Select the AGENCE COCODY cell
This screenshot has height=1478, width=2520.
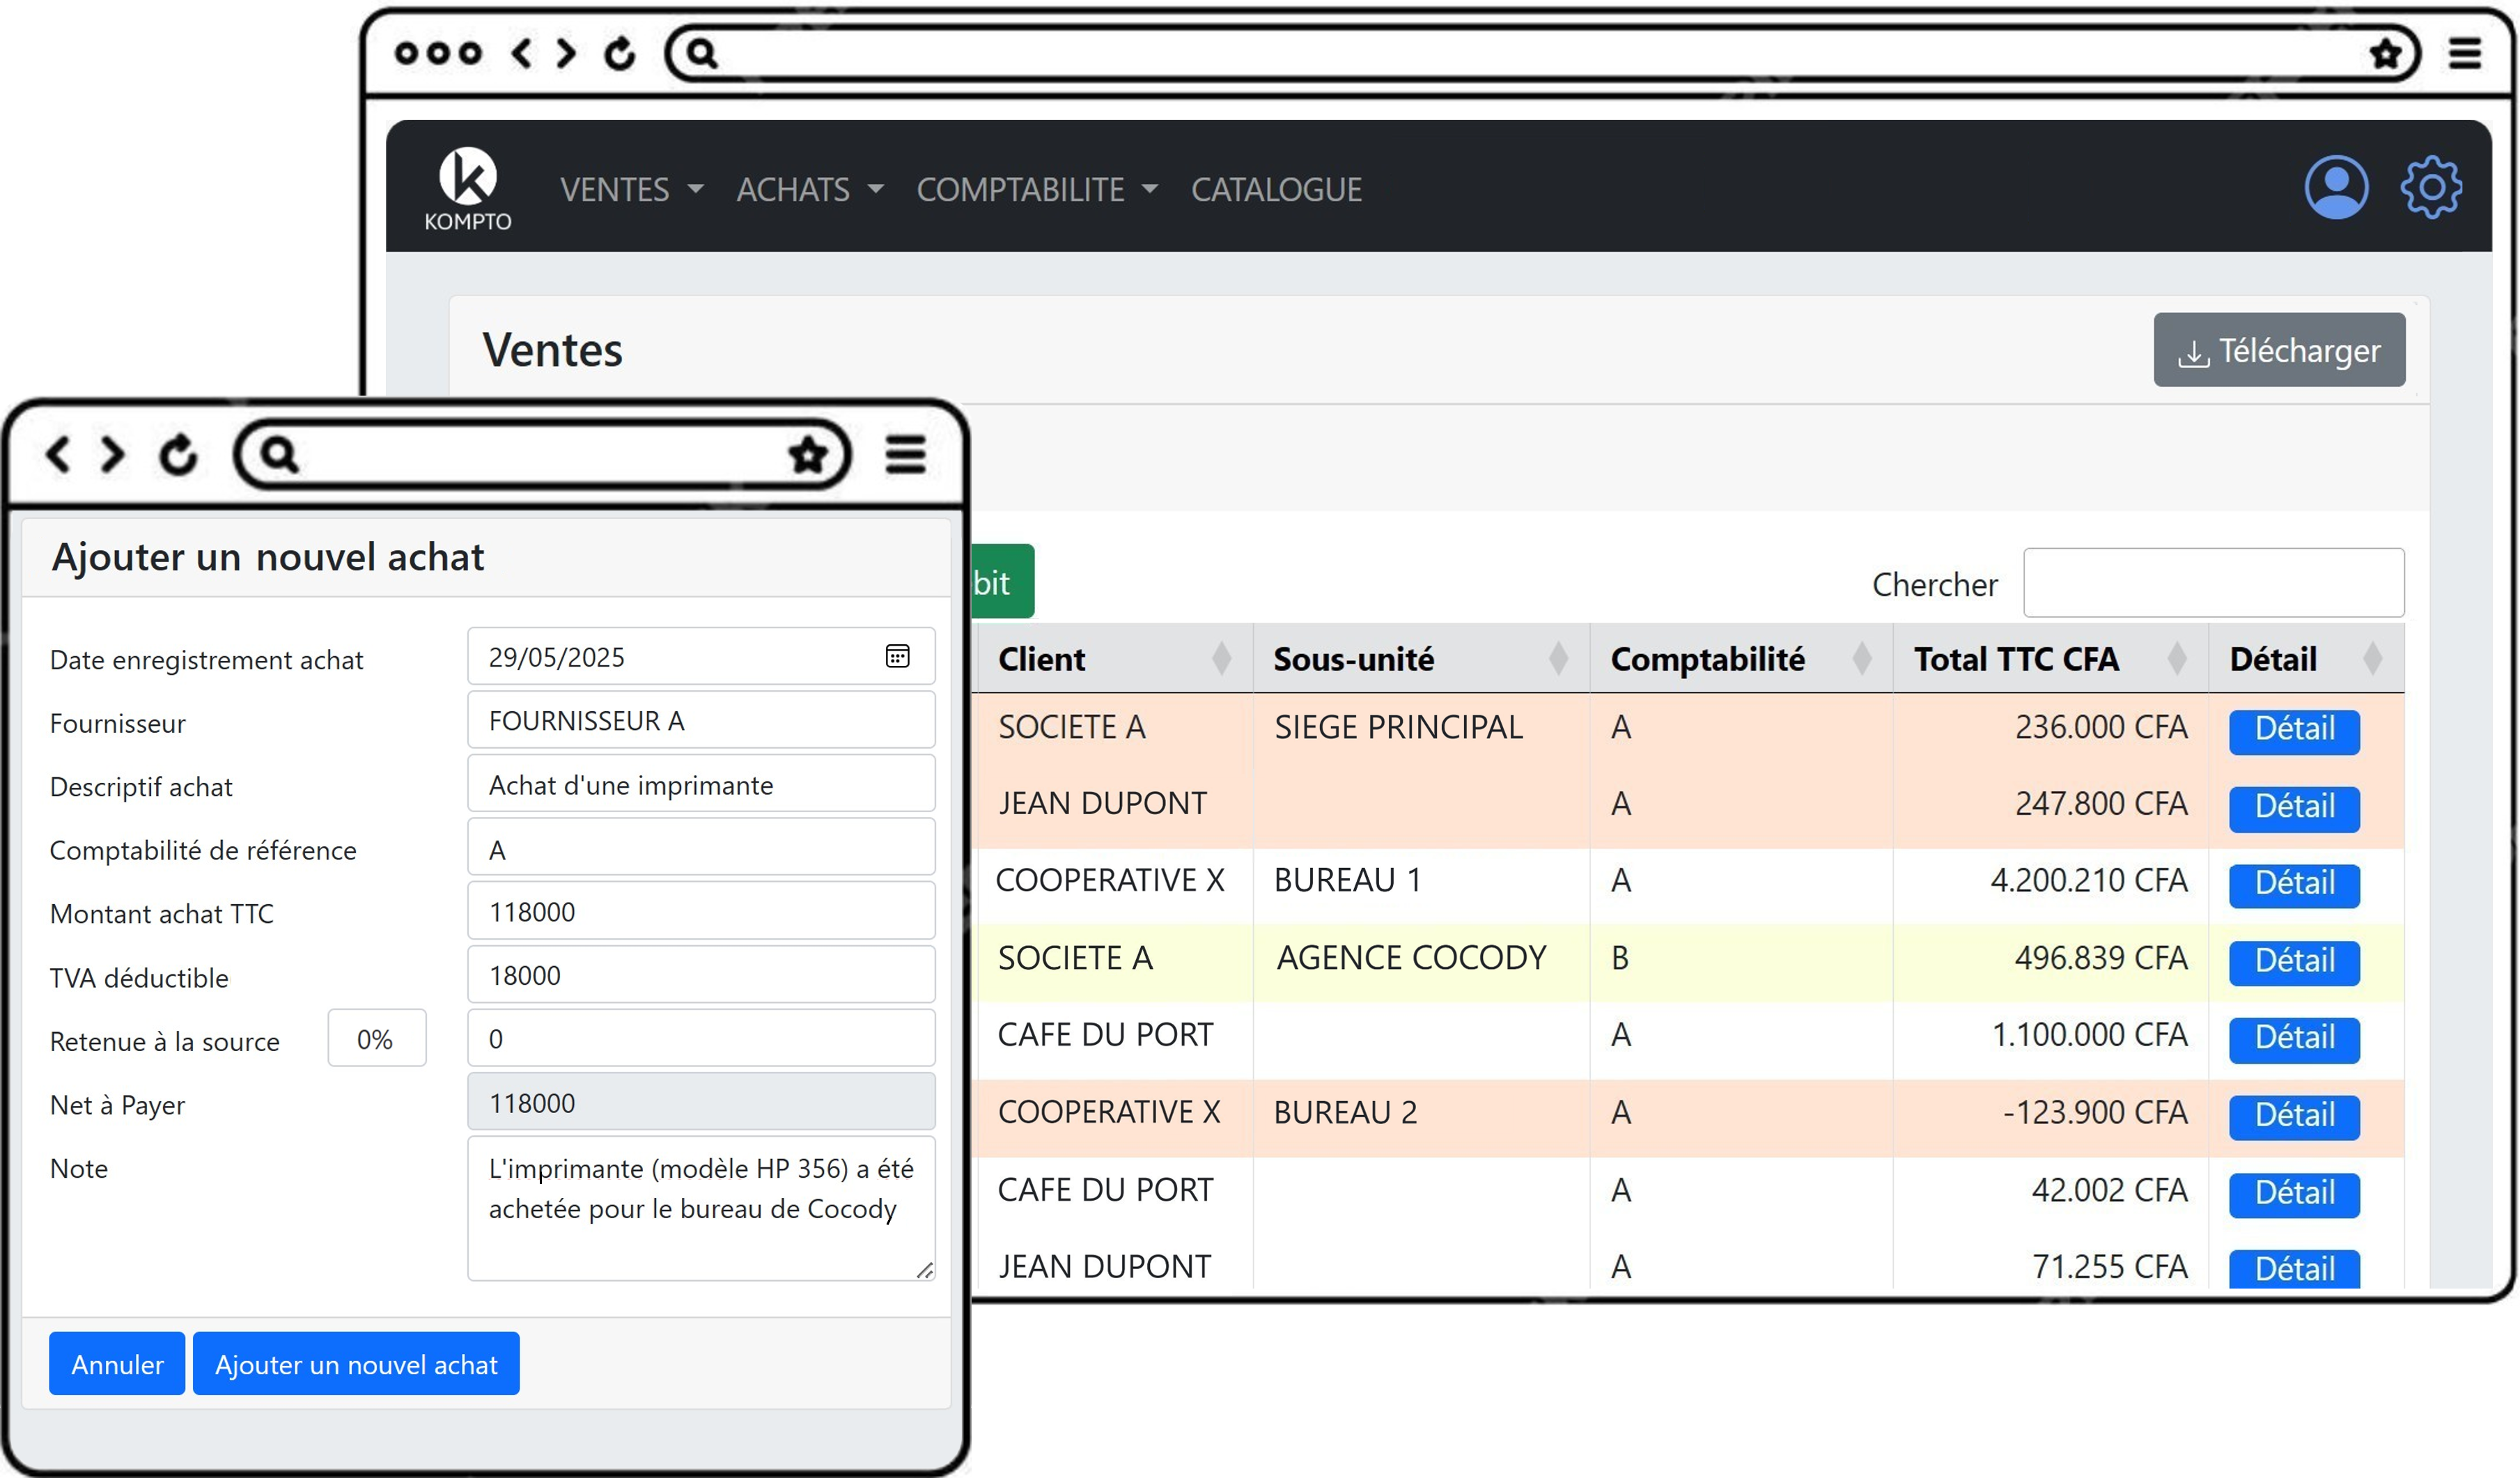pos(1421,962)
